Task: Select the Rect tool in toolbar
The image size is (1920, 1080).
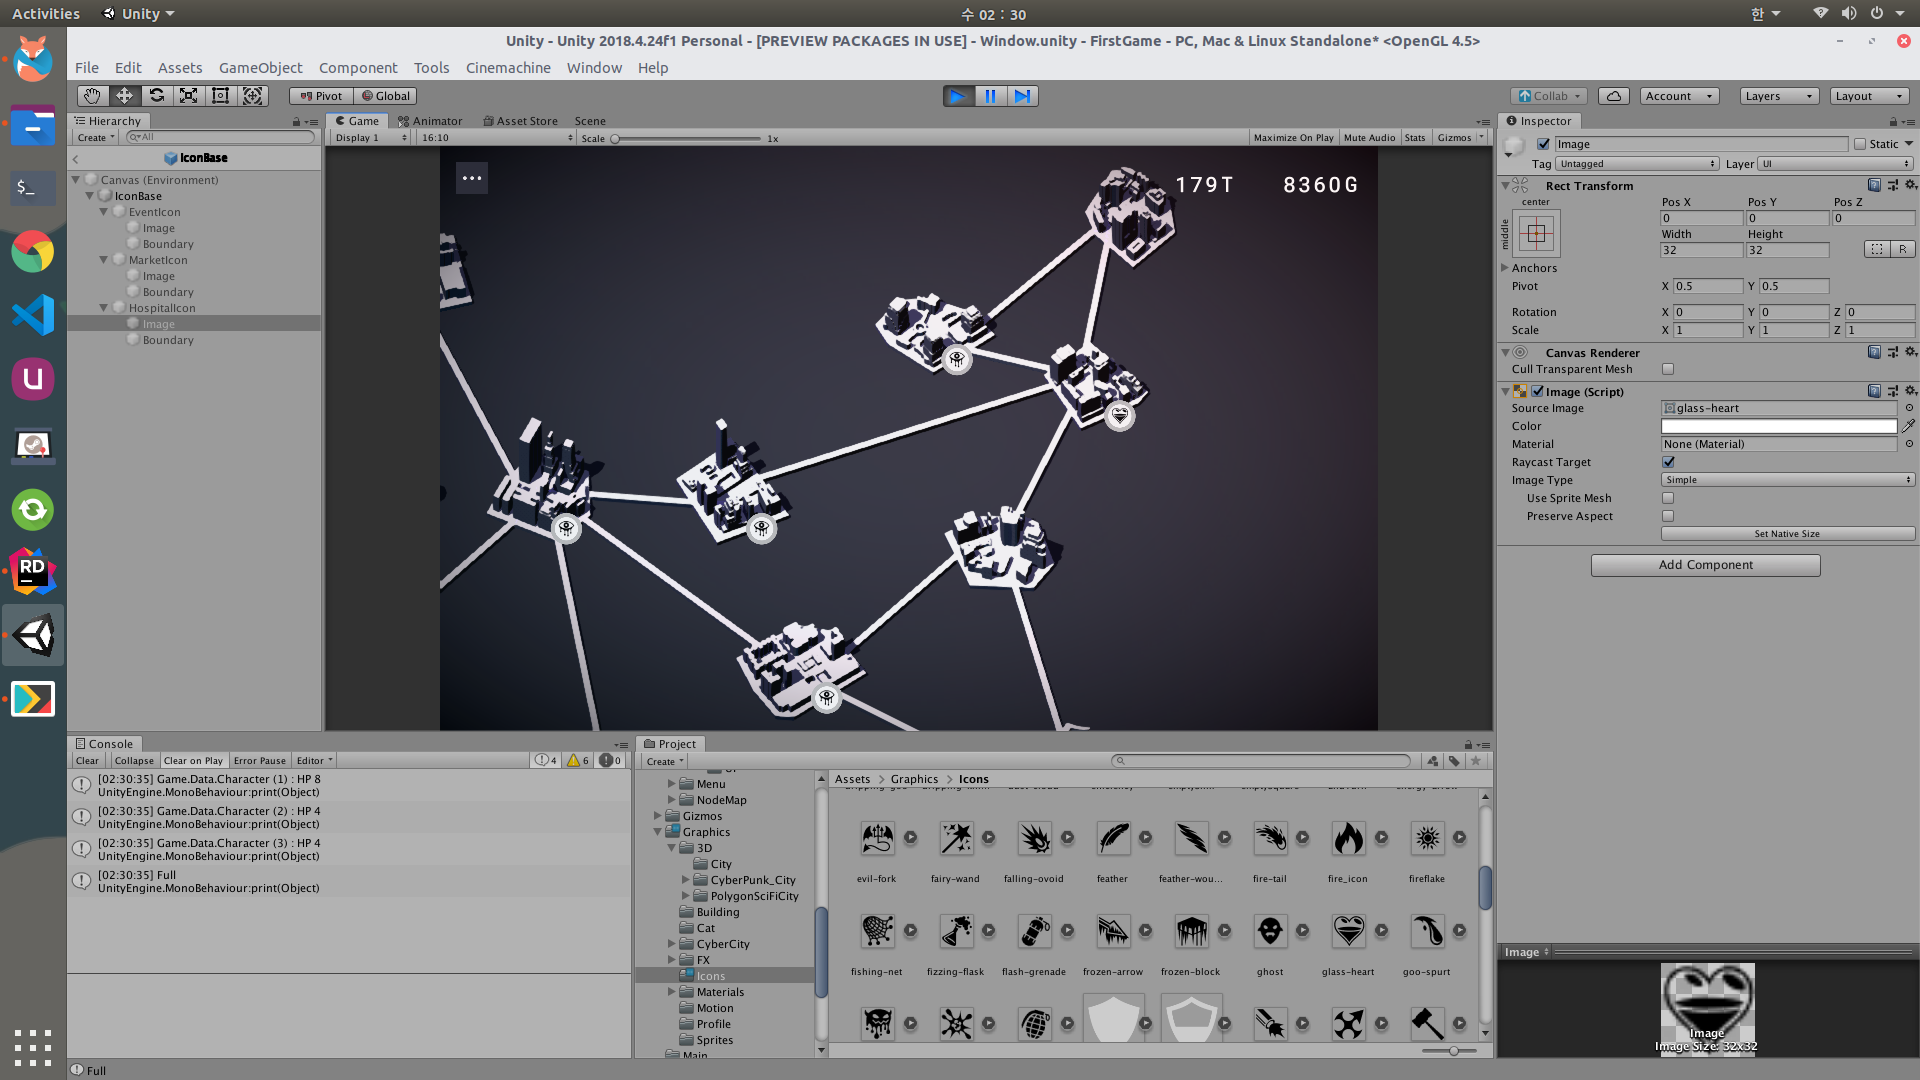Action: coord(220,96)
